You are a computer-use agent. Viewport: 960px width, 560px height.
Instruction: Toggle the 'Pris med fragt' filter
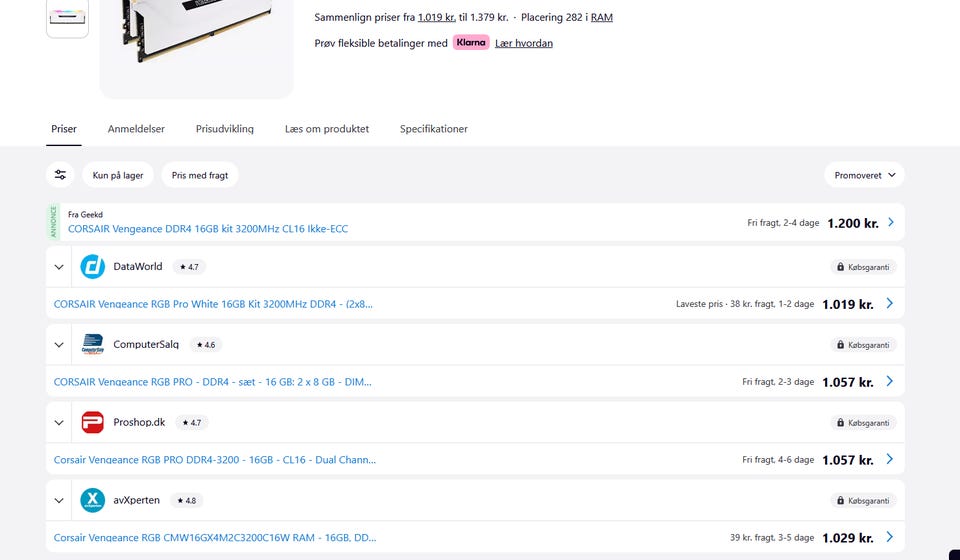click(200, 175)
